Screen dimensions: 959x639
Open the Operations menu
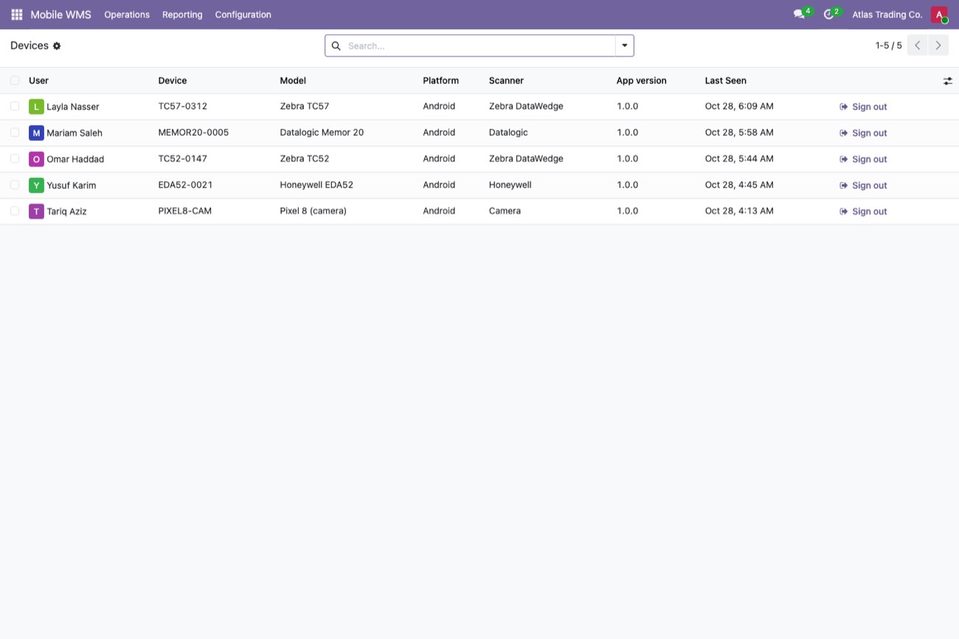(127, 14)
